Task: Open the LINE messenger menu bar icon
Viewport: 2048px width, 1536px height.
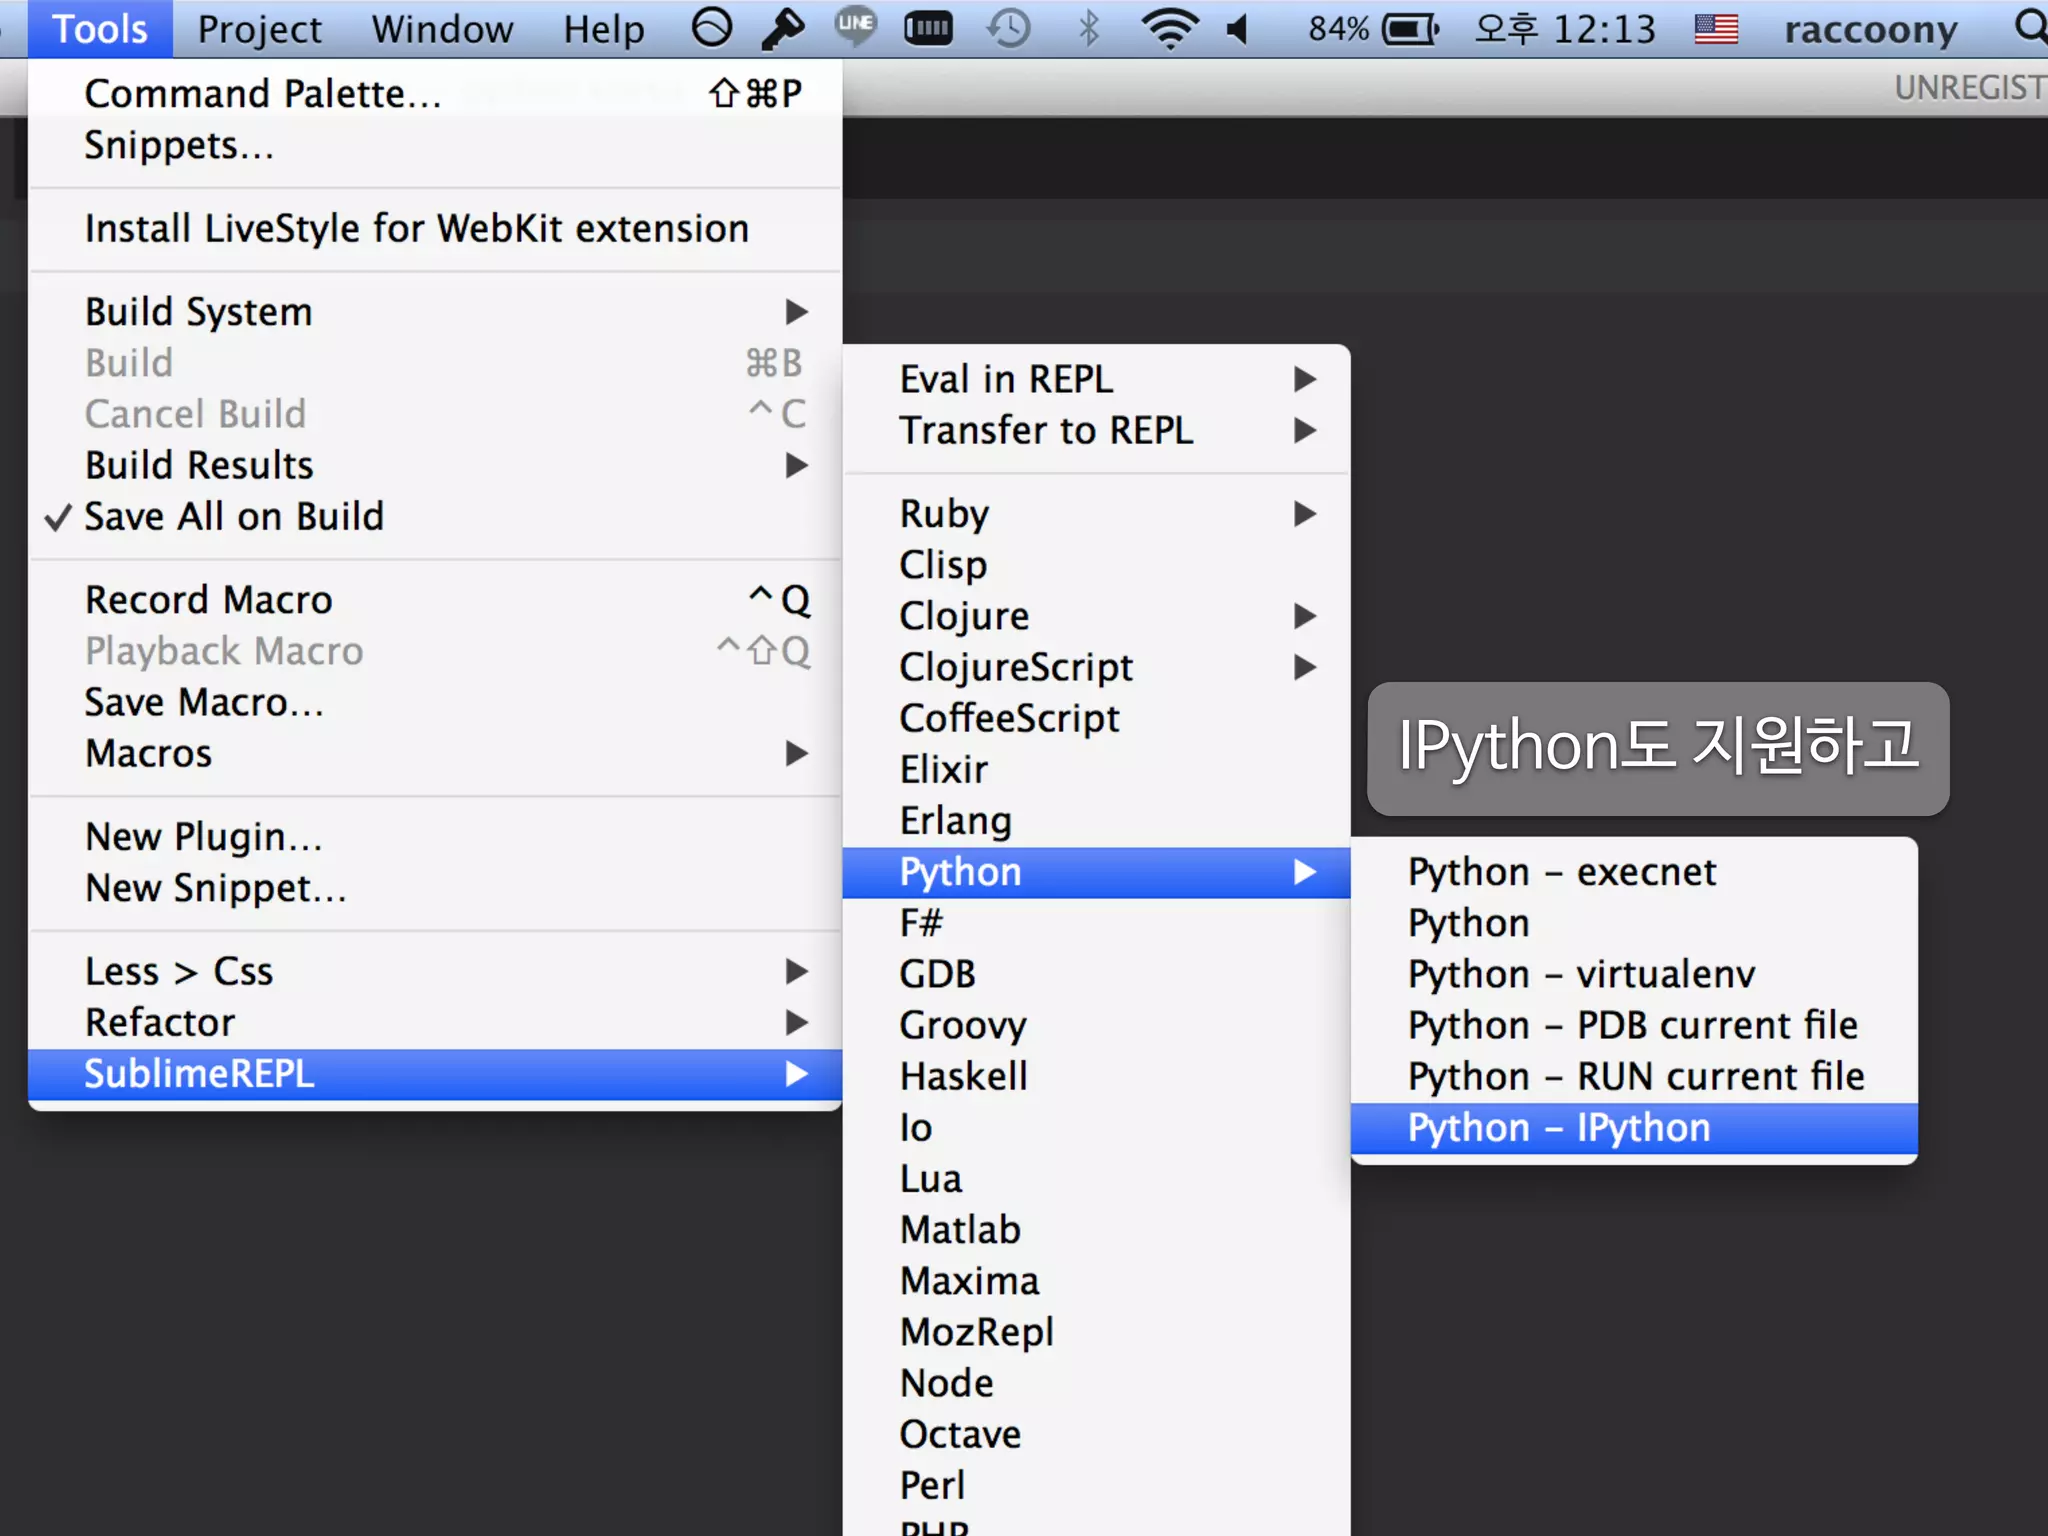Action: (x=856, y=26)
